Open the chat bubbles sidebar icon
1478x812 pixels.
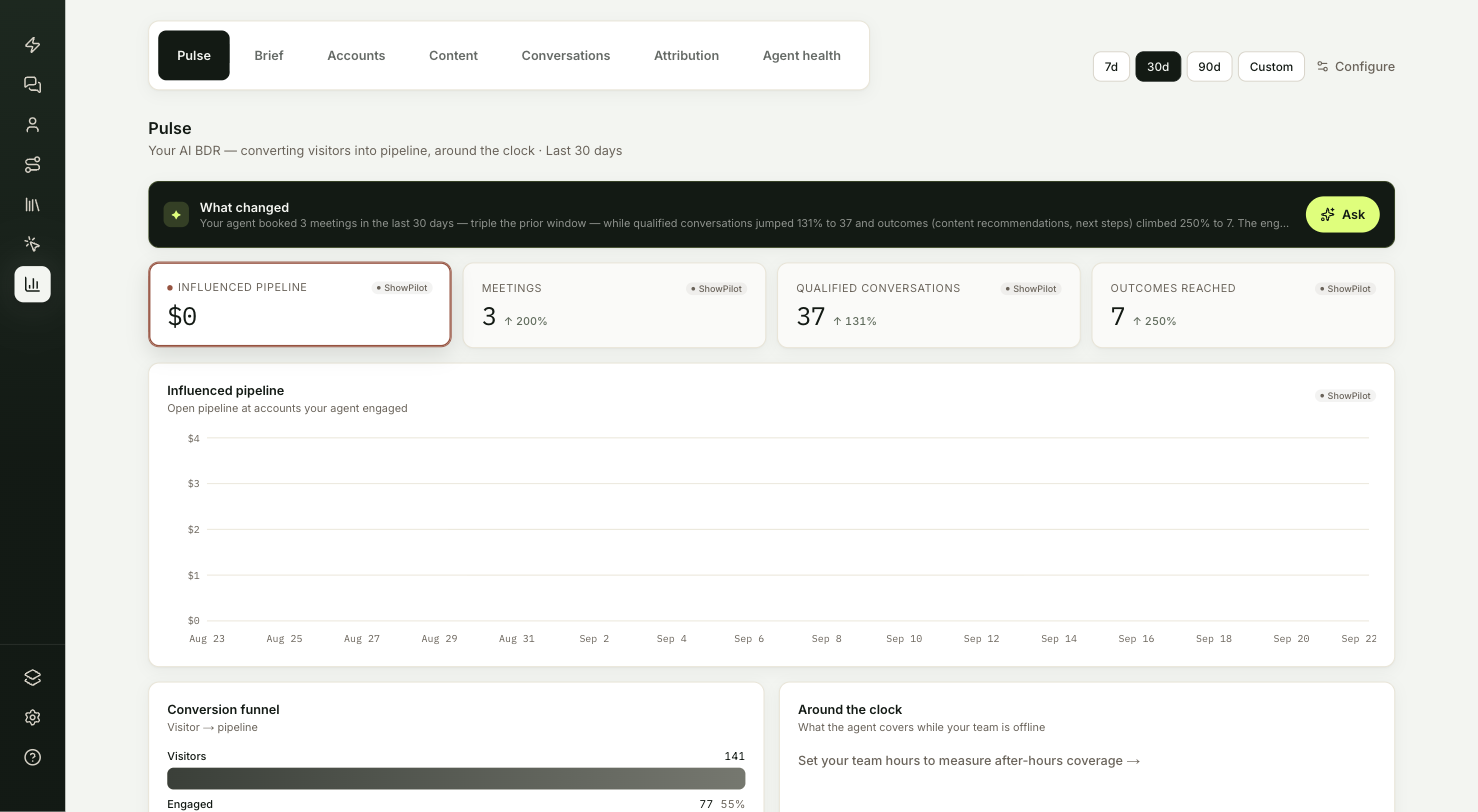click(x=32, y=85)
